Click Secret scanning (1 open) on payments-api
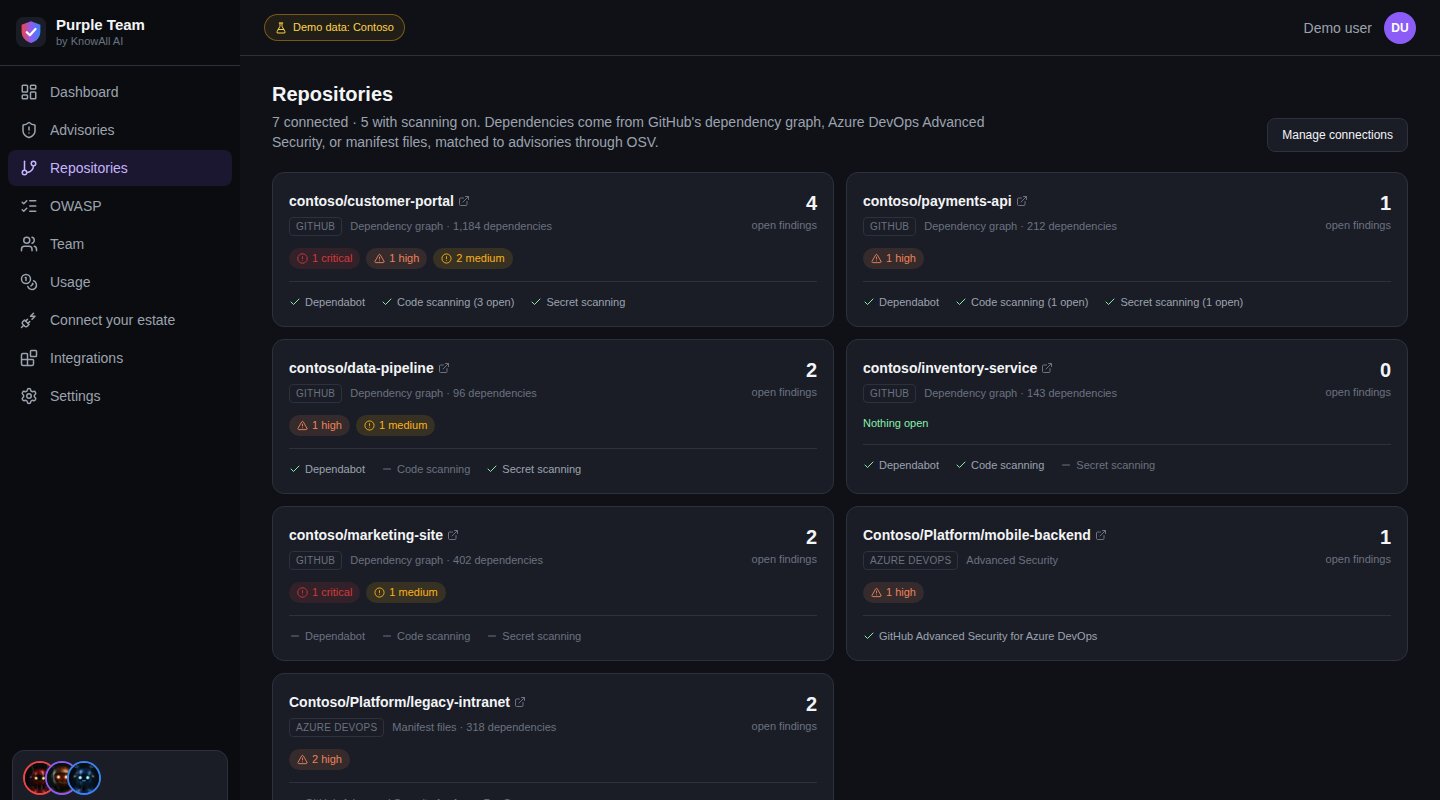 [x=1174, y=302]
